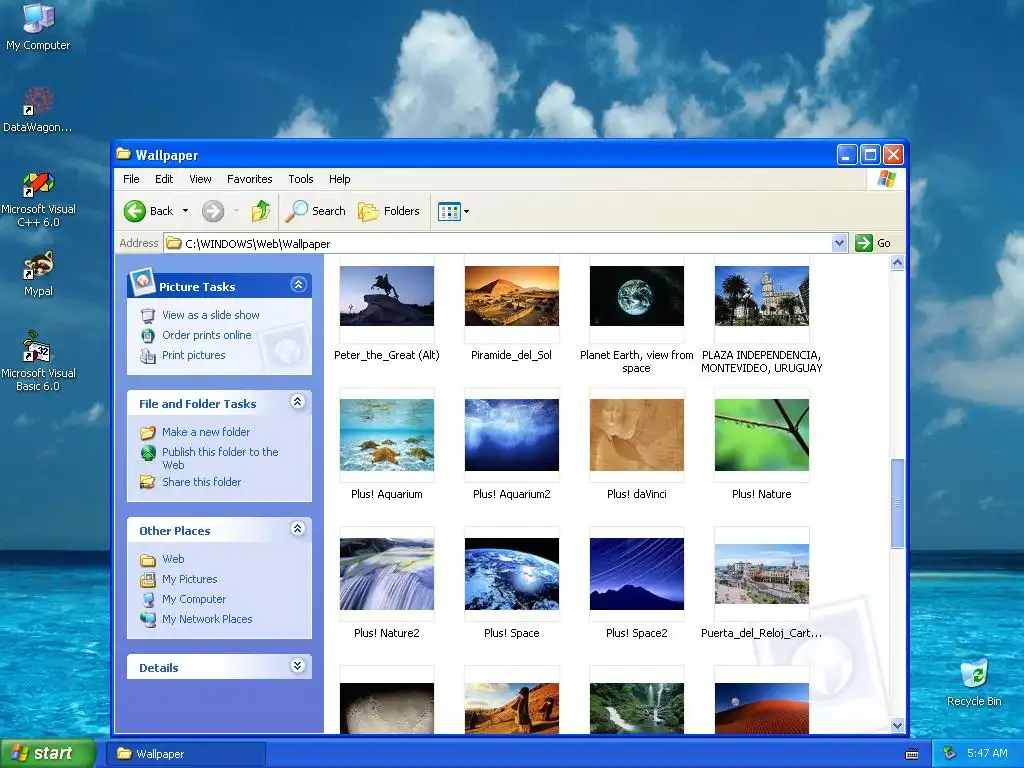Click View as a slide show
The width and height of the screenshot is (1024, 768).
(210, 315)
